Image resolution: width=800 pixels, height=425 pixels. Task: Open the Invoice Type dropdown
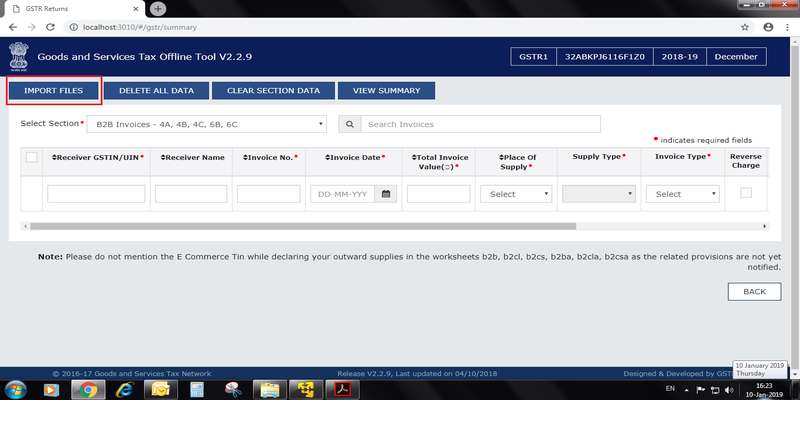point(682,194)
